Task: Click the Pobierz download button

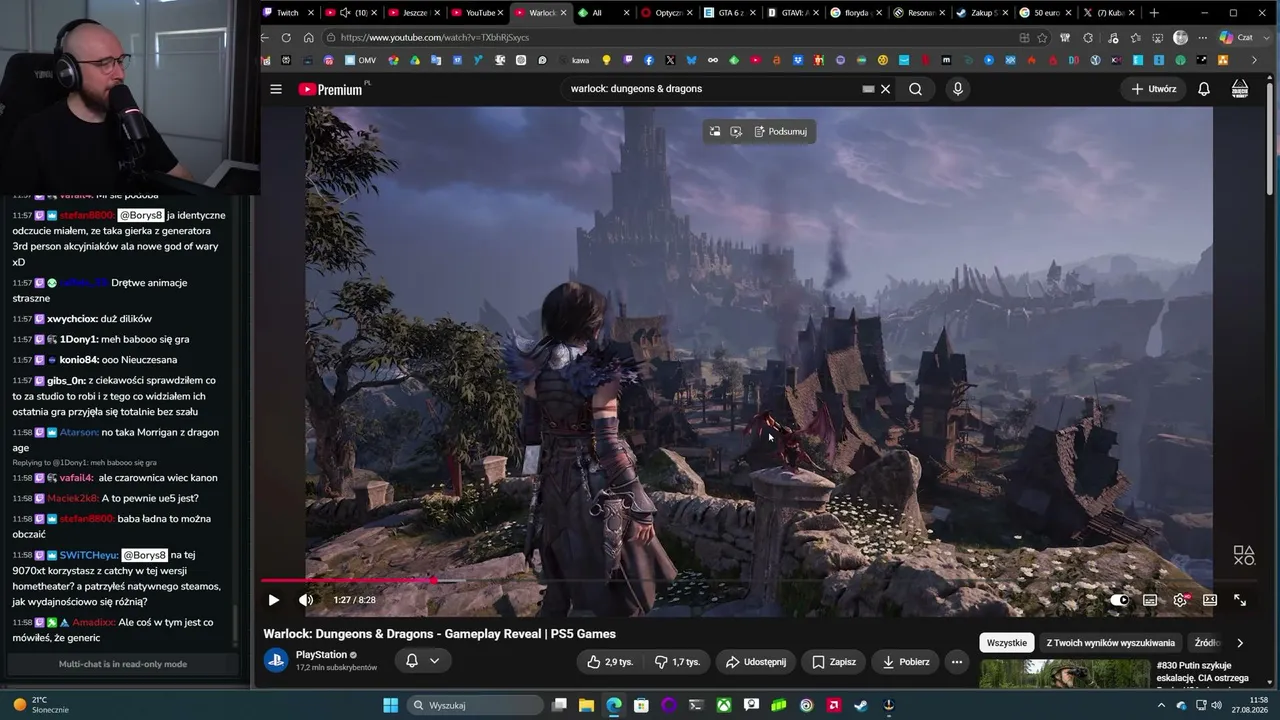Action: (906, 662)
